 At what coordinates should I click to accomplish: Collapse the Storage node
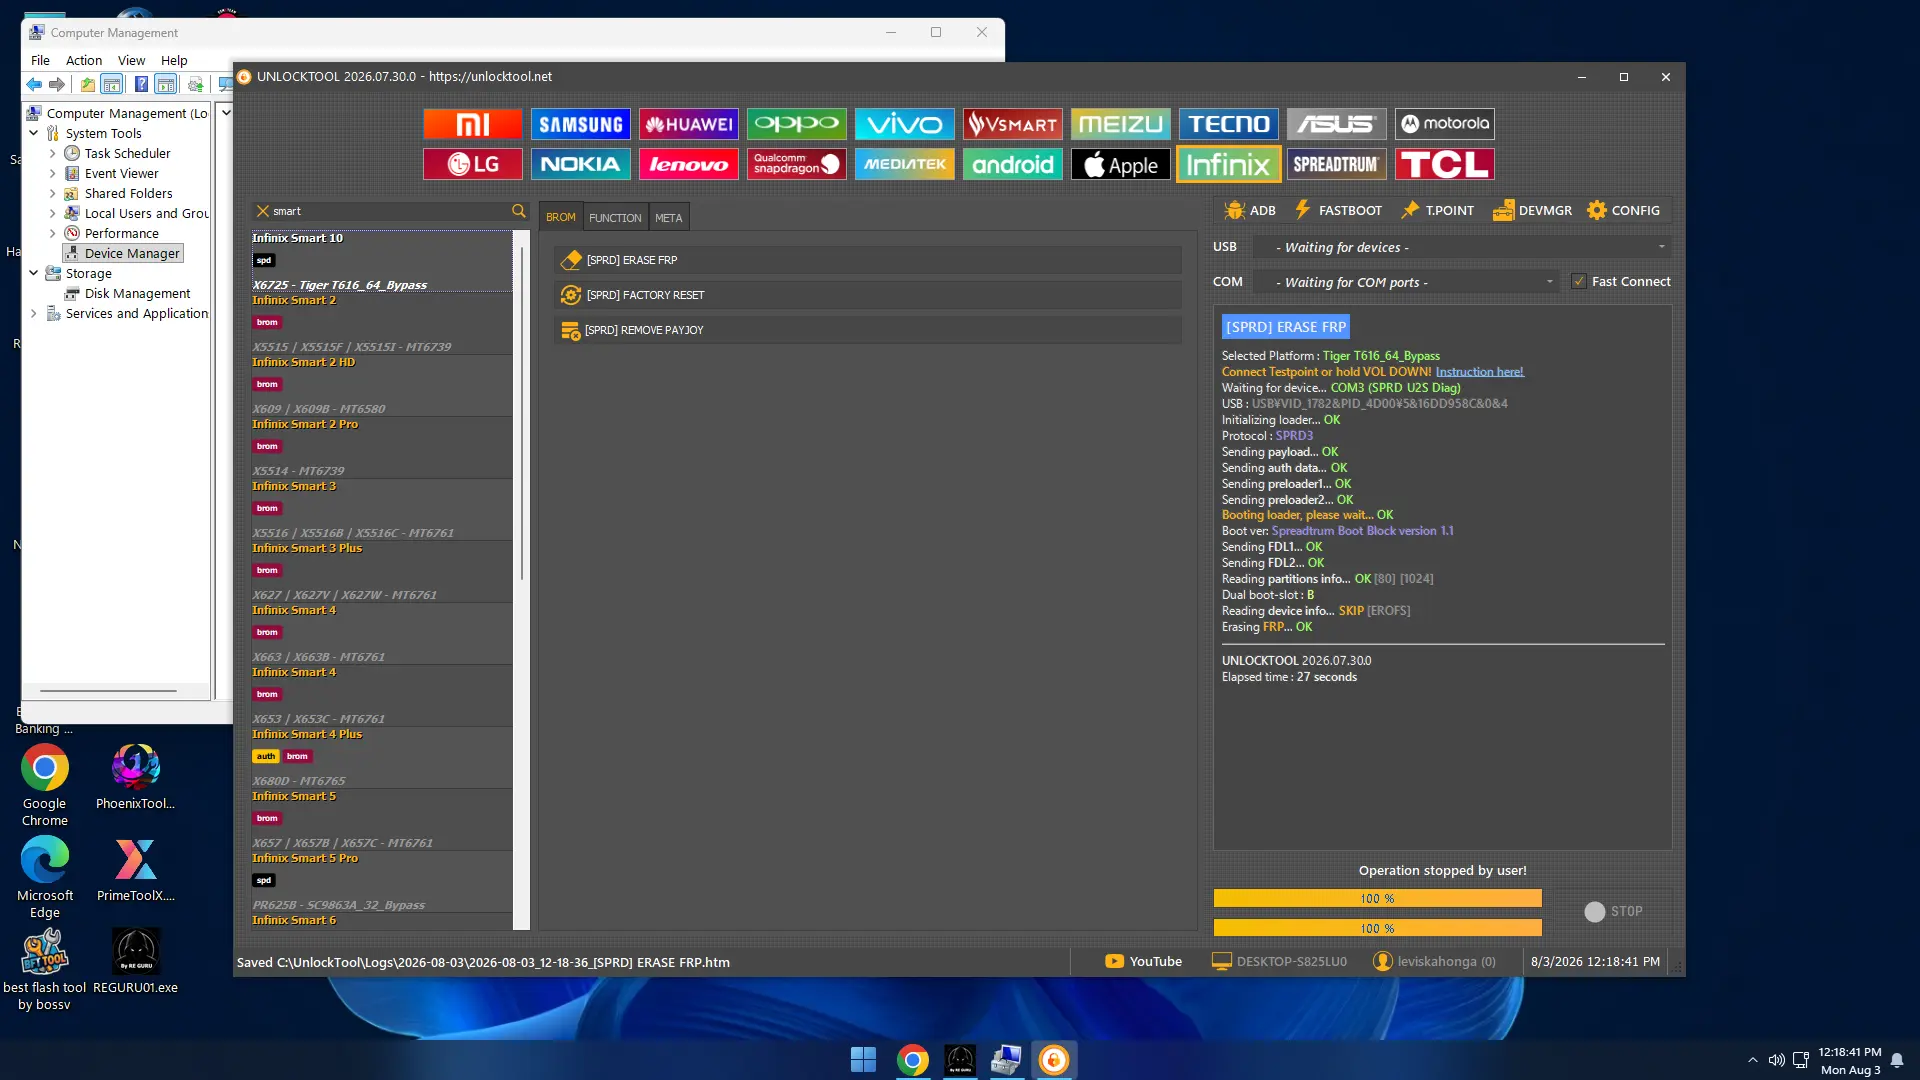[x=34, y=273]
